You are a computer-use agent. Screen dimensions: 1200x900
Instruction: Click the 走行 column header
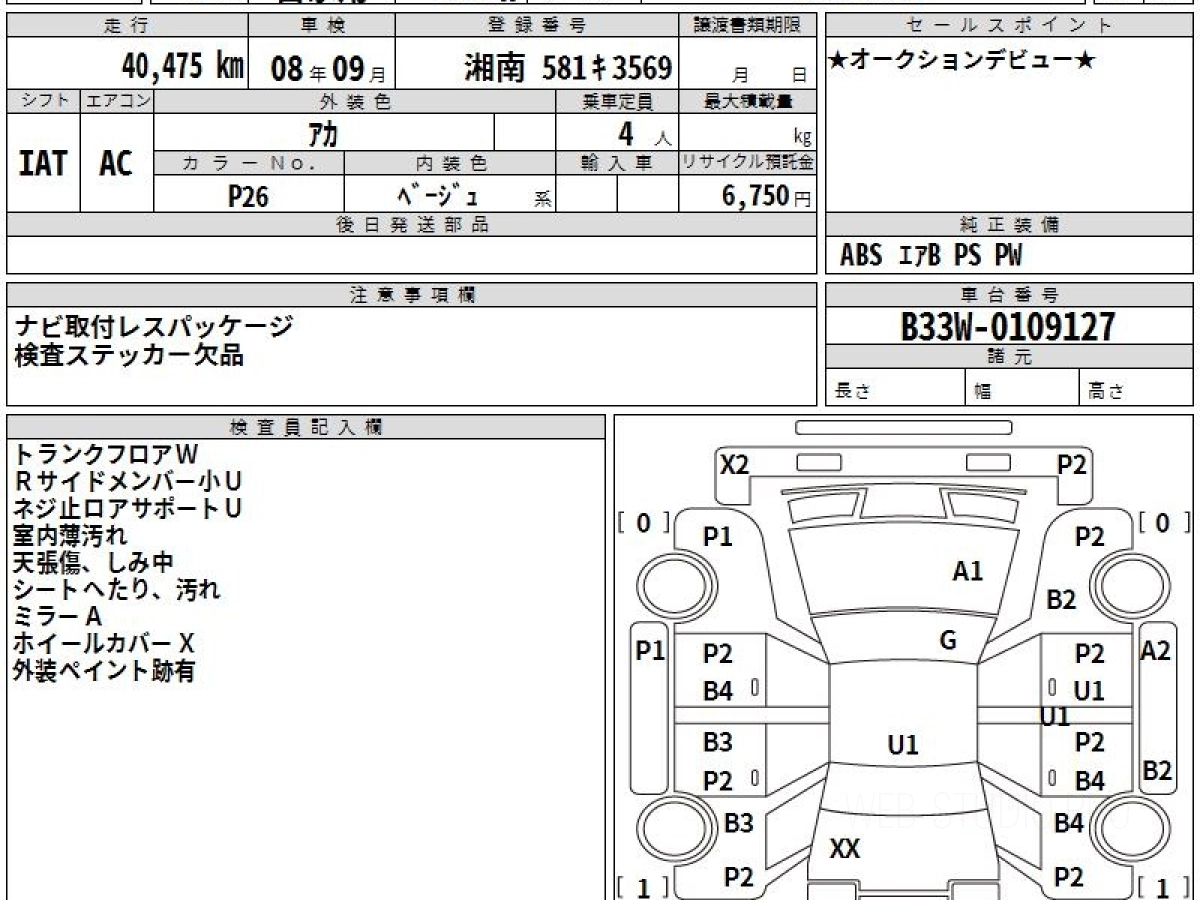(x=127, y=25)
